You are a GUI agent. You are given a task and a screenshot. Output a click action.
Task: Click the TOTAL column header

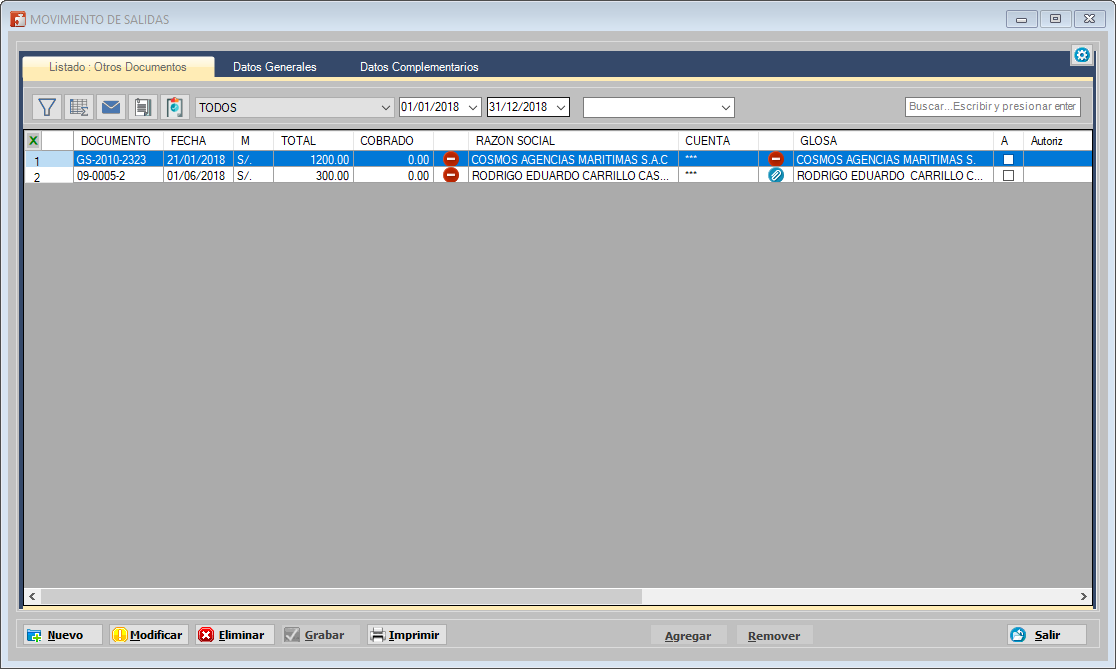pos(313,140)
